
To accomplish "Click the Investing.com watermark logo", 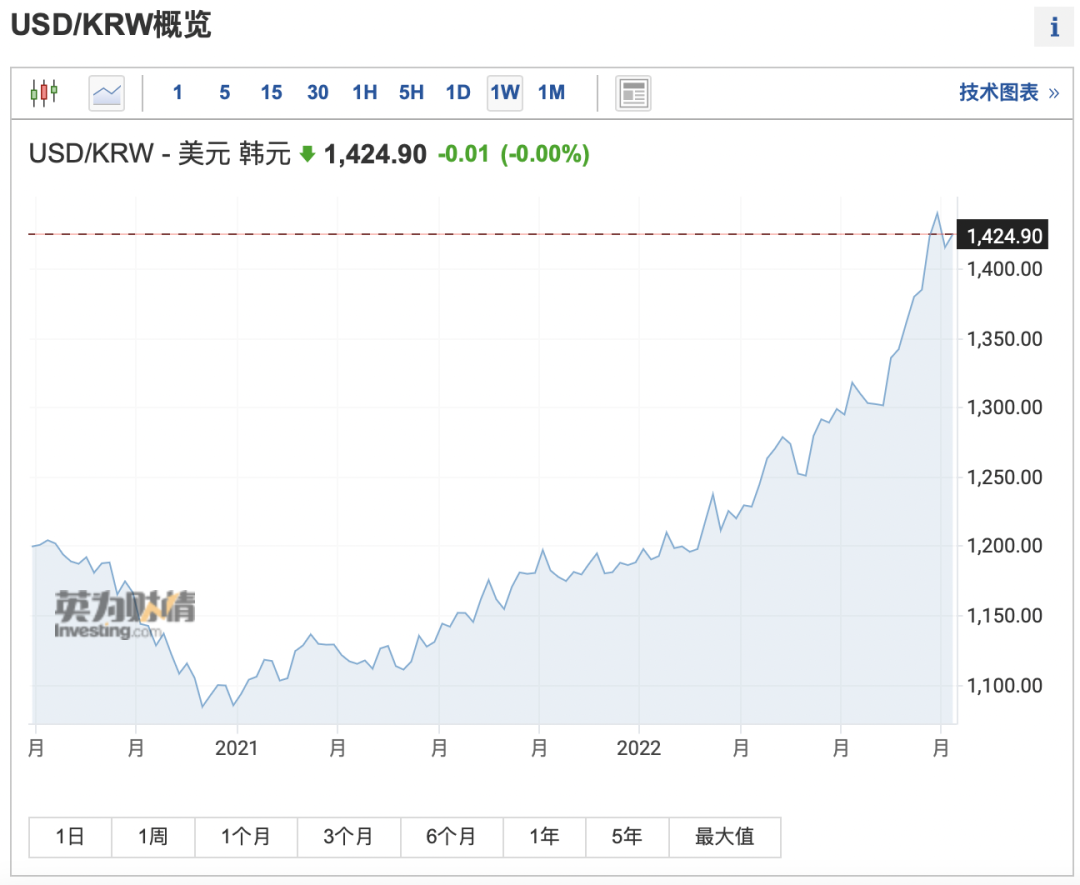I will pos(125,614).
